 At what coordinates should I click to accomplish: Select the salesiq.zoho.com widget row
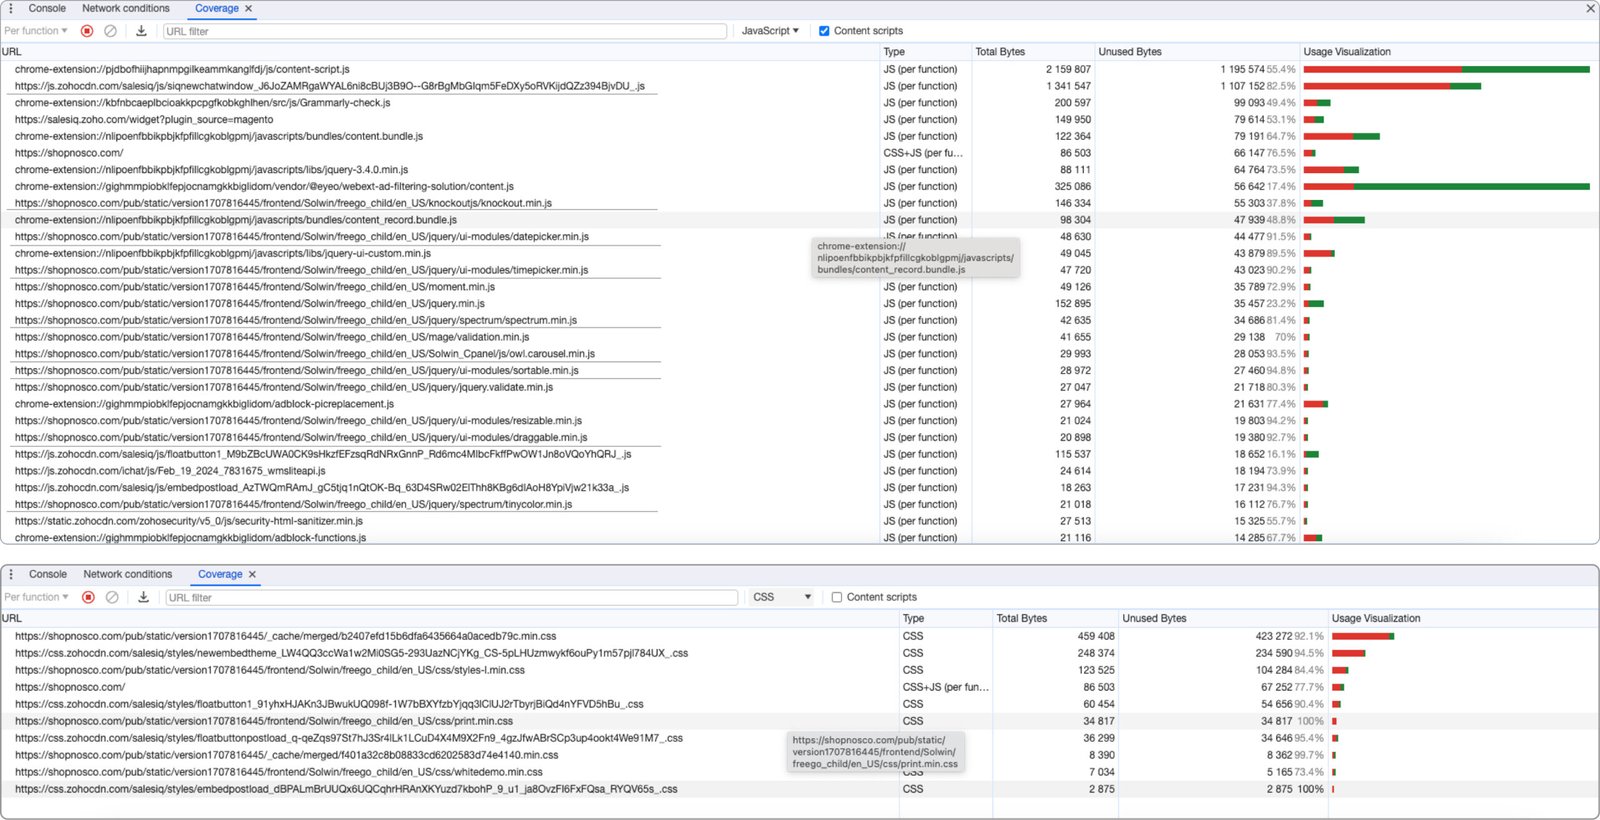pyautogui.click(x=800, y=119)
